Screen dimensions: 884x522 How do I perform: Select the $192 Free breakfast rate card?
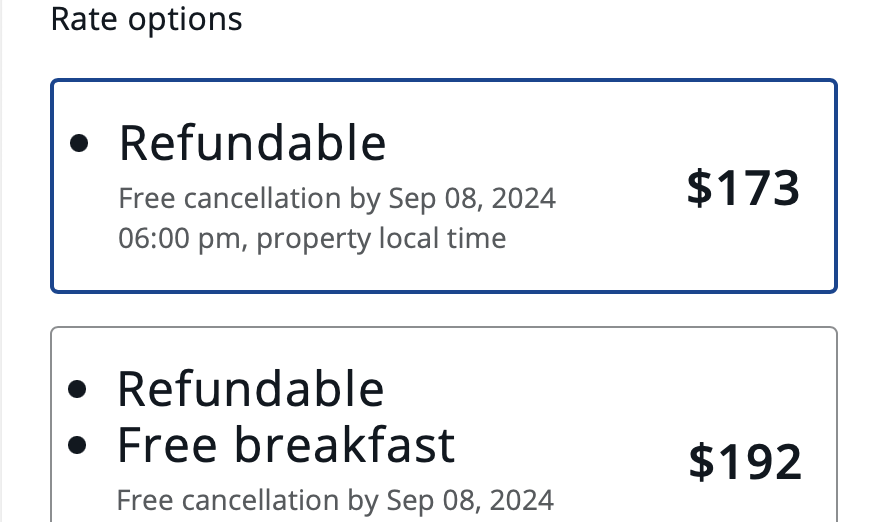[443, 430]
